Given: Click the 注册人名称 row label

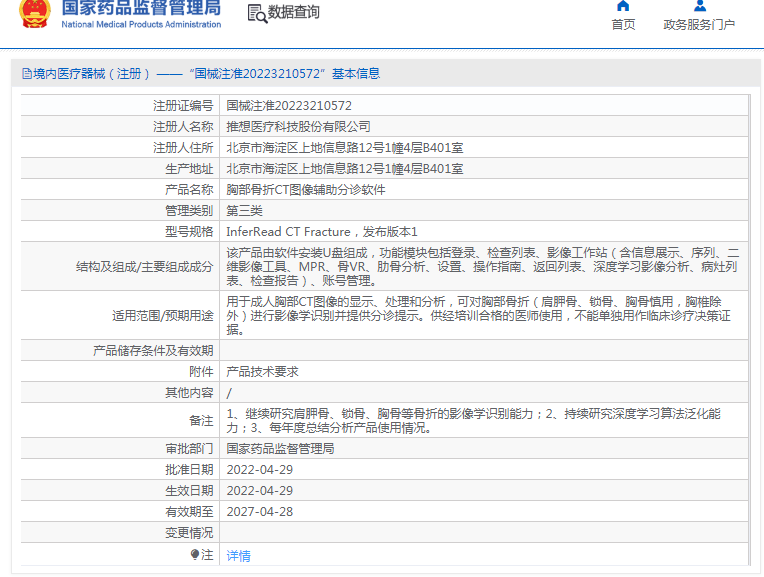Looking at the screenshot, I should [x=183, y=127].
